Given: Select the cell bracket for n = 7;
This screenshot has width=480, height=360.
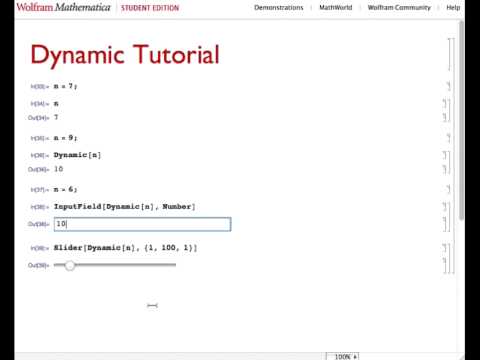Looking at the screenshot, I should pos(449,86).
